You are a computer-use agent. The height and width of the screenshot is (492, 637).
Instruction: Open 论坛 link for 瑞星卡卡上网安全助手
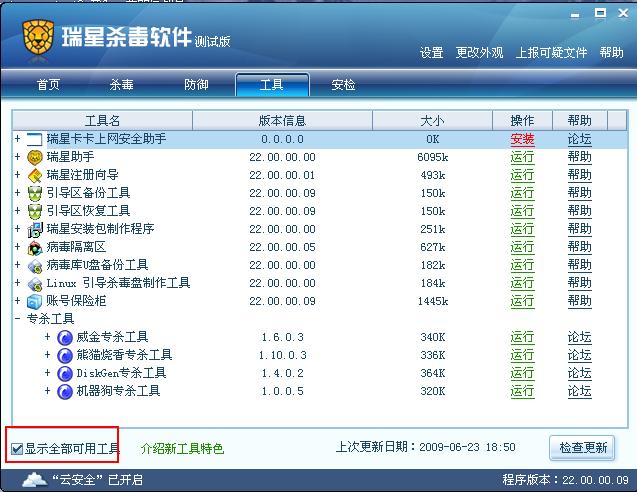[579, 139]
